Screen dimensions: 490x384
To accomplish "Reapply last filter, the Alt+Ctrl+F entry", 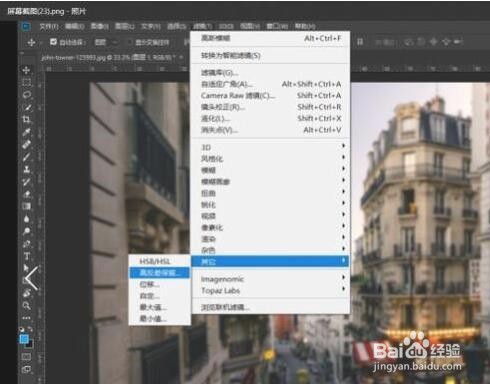I will (x=270, y=38).
